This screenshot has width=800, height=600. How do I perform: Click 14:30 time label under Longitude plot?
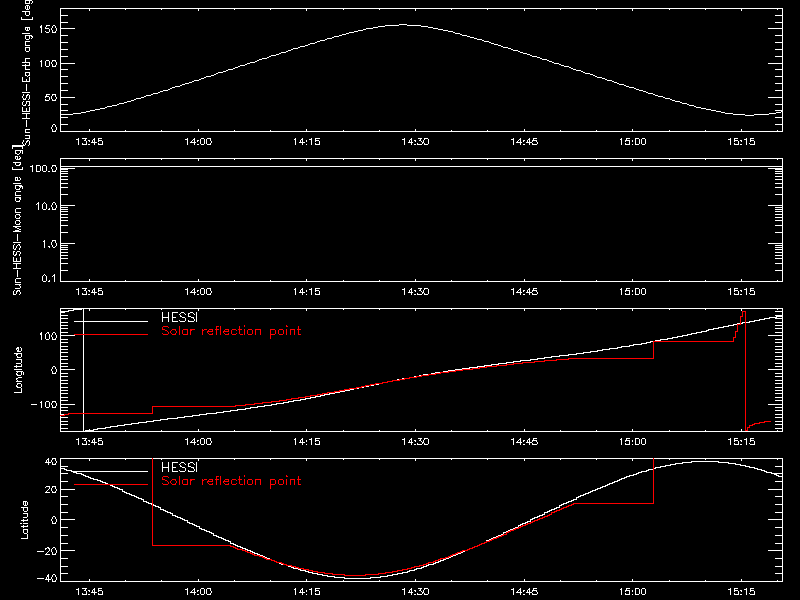pos(415,441)
